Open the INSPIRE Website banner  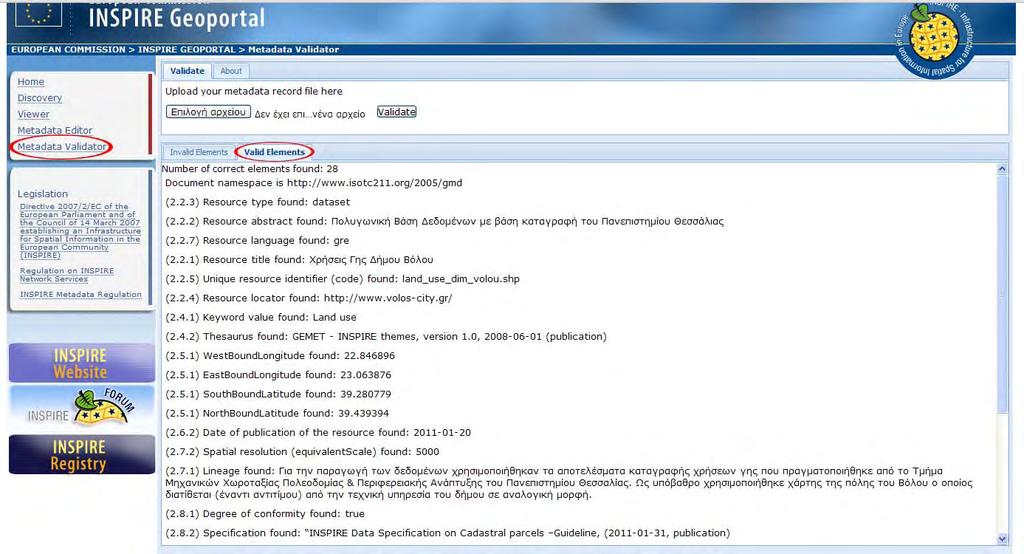pyautogui.click(x=82, y=363)
